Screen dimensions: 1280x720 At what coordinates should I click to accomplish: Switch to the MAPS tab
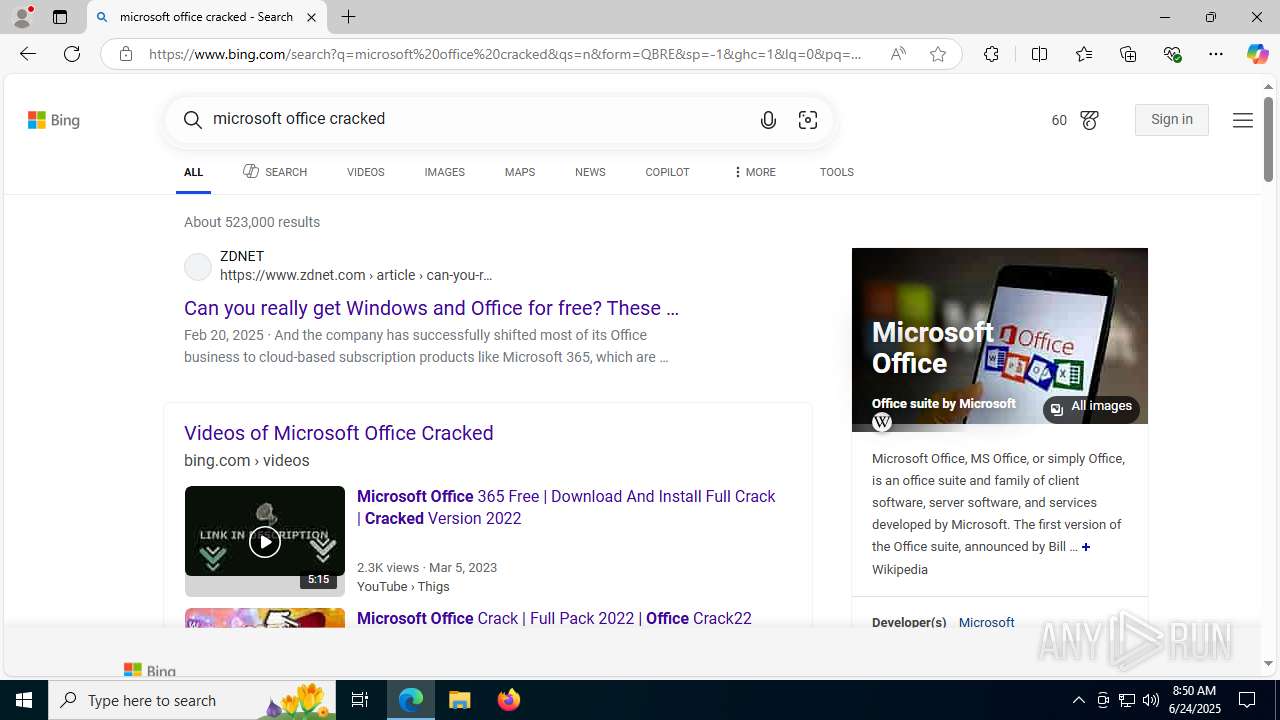click(x=519, y=172)
